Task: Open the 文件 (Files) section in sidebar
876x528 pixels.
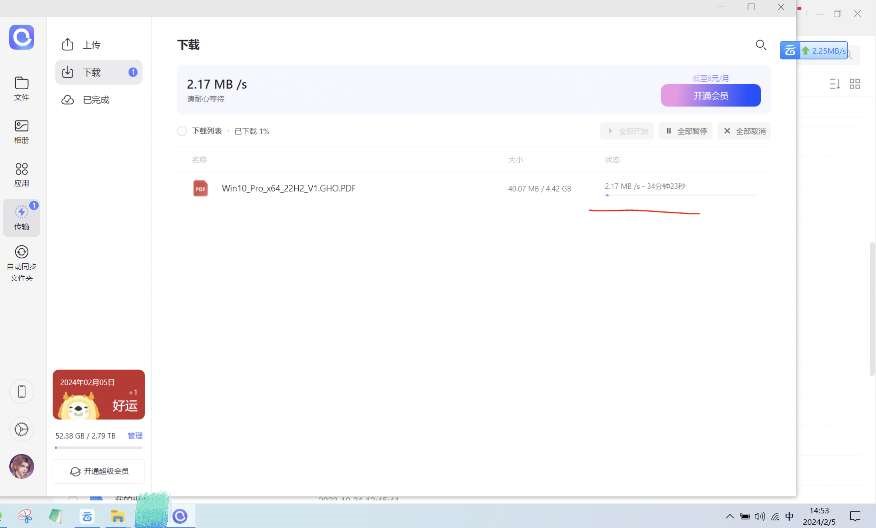Action: coord(21,87)
